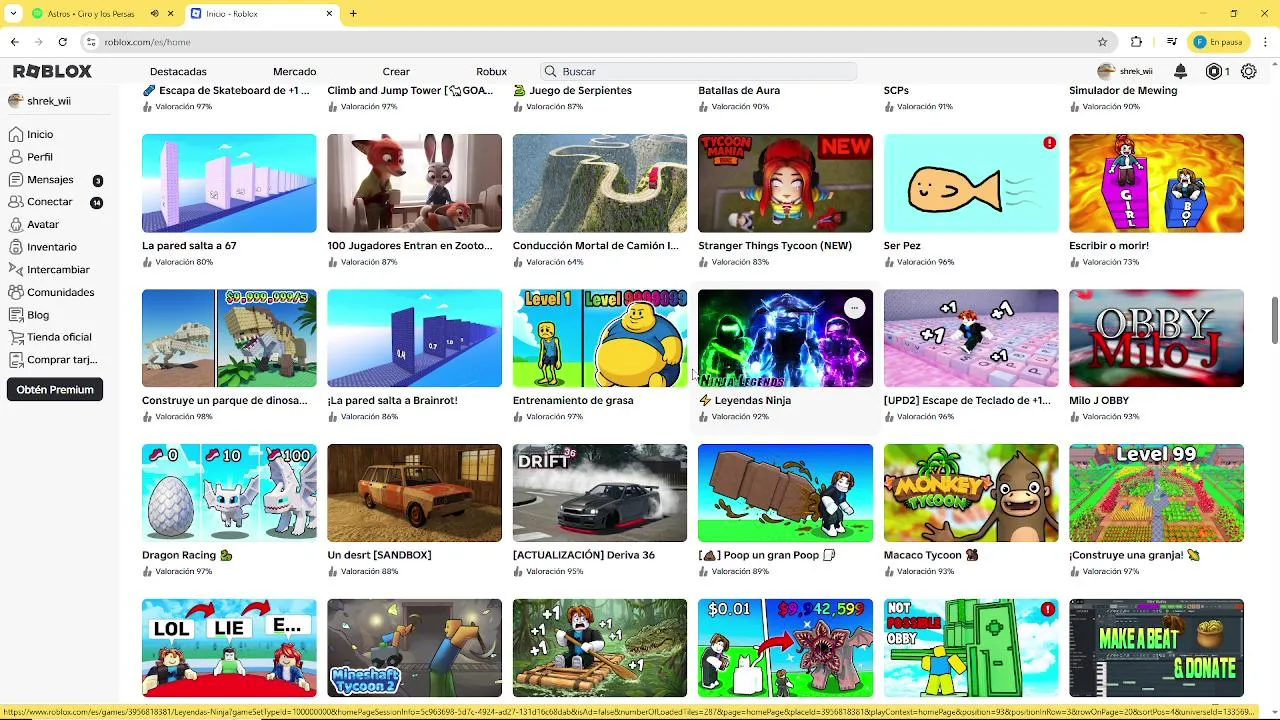Viewport: 1280px width, 720px height.
Task: Open Construye un parque de dinosaurios thumbnail
Action: click(x=229, y=338)
